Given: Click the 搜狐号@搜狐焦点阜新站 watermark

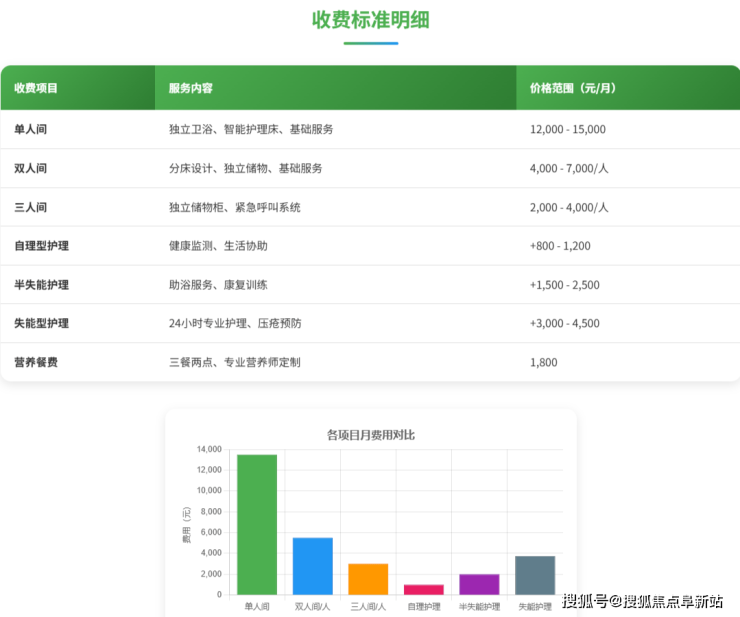Looking at the screenshot, I should (642, 601).
